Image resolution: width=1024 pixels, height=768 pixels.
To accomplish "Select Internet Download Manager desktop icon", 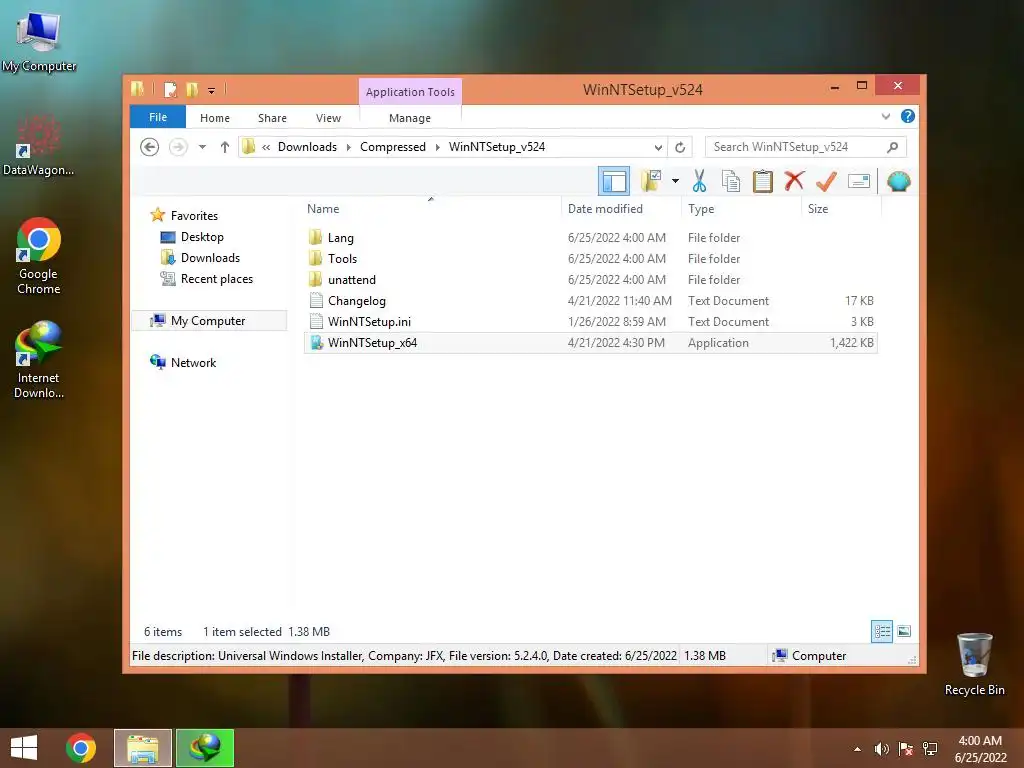I will point(39,359).
